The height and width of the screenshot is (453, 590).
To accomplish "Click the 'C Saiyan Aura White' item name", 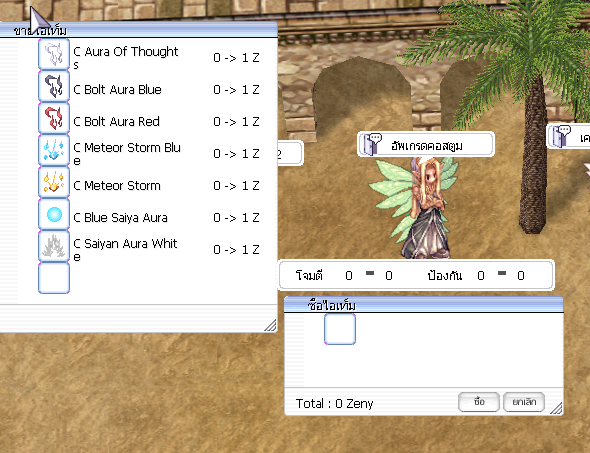I will (x=125, y=249).
